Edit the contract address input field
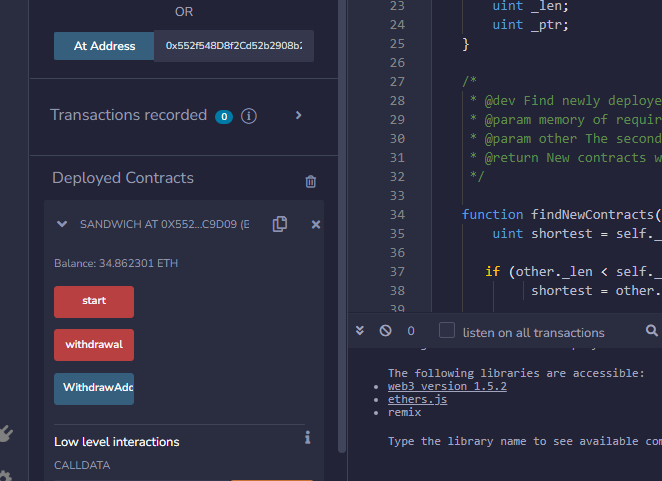 [234, 46]
